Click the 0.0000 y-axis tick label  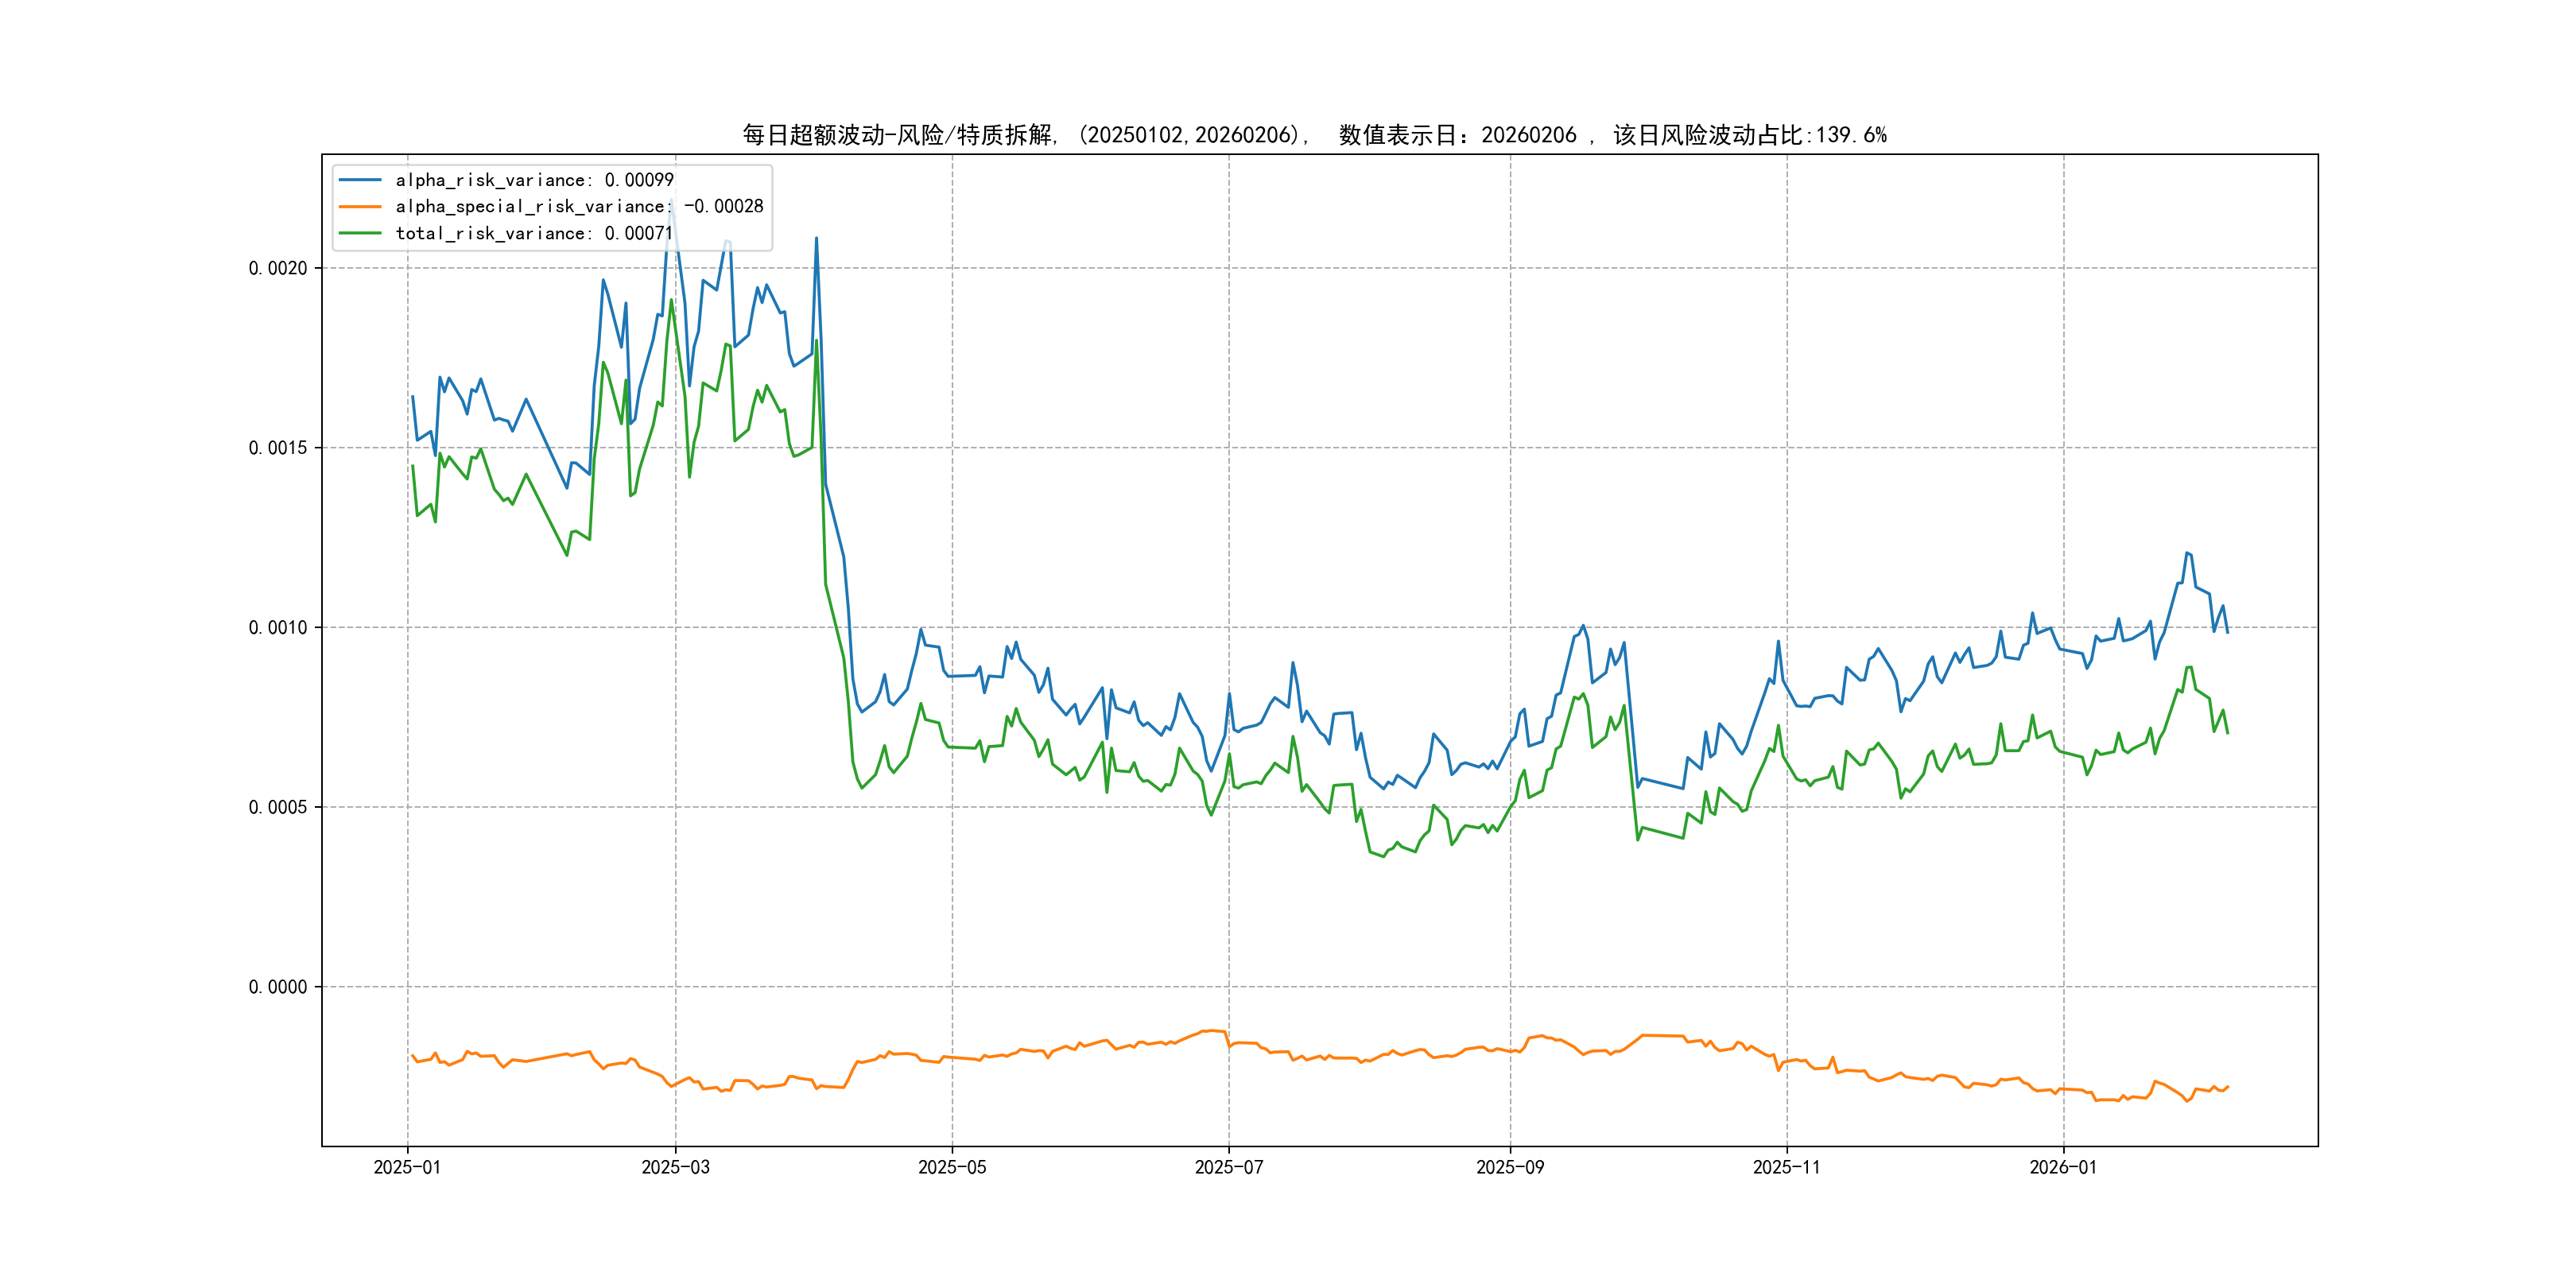(x=278, y=987)
